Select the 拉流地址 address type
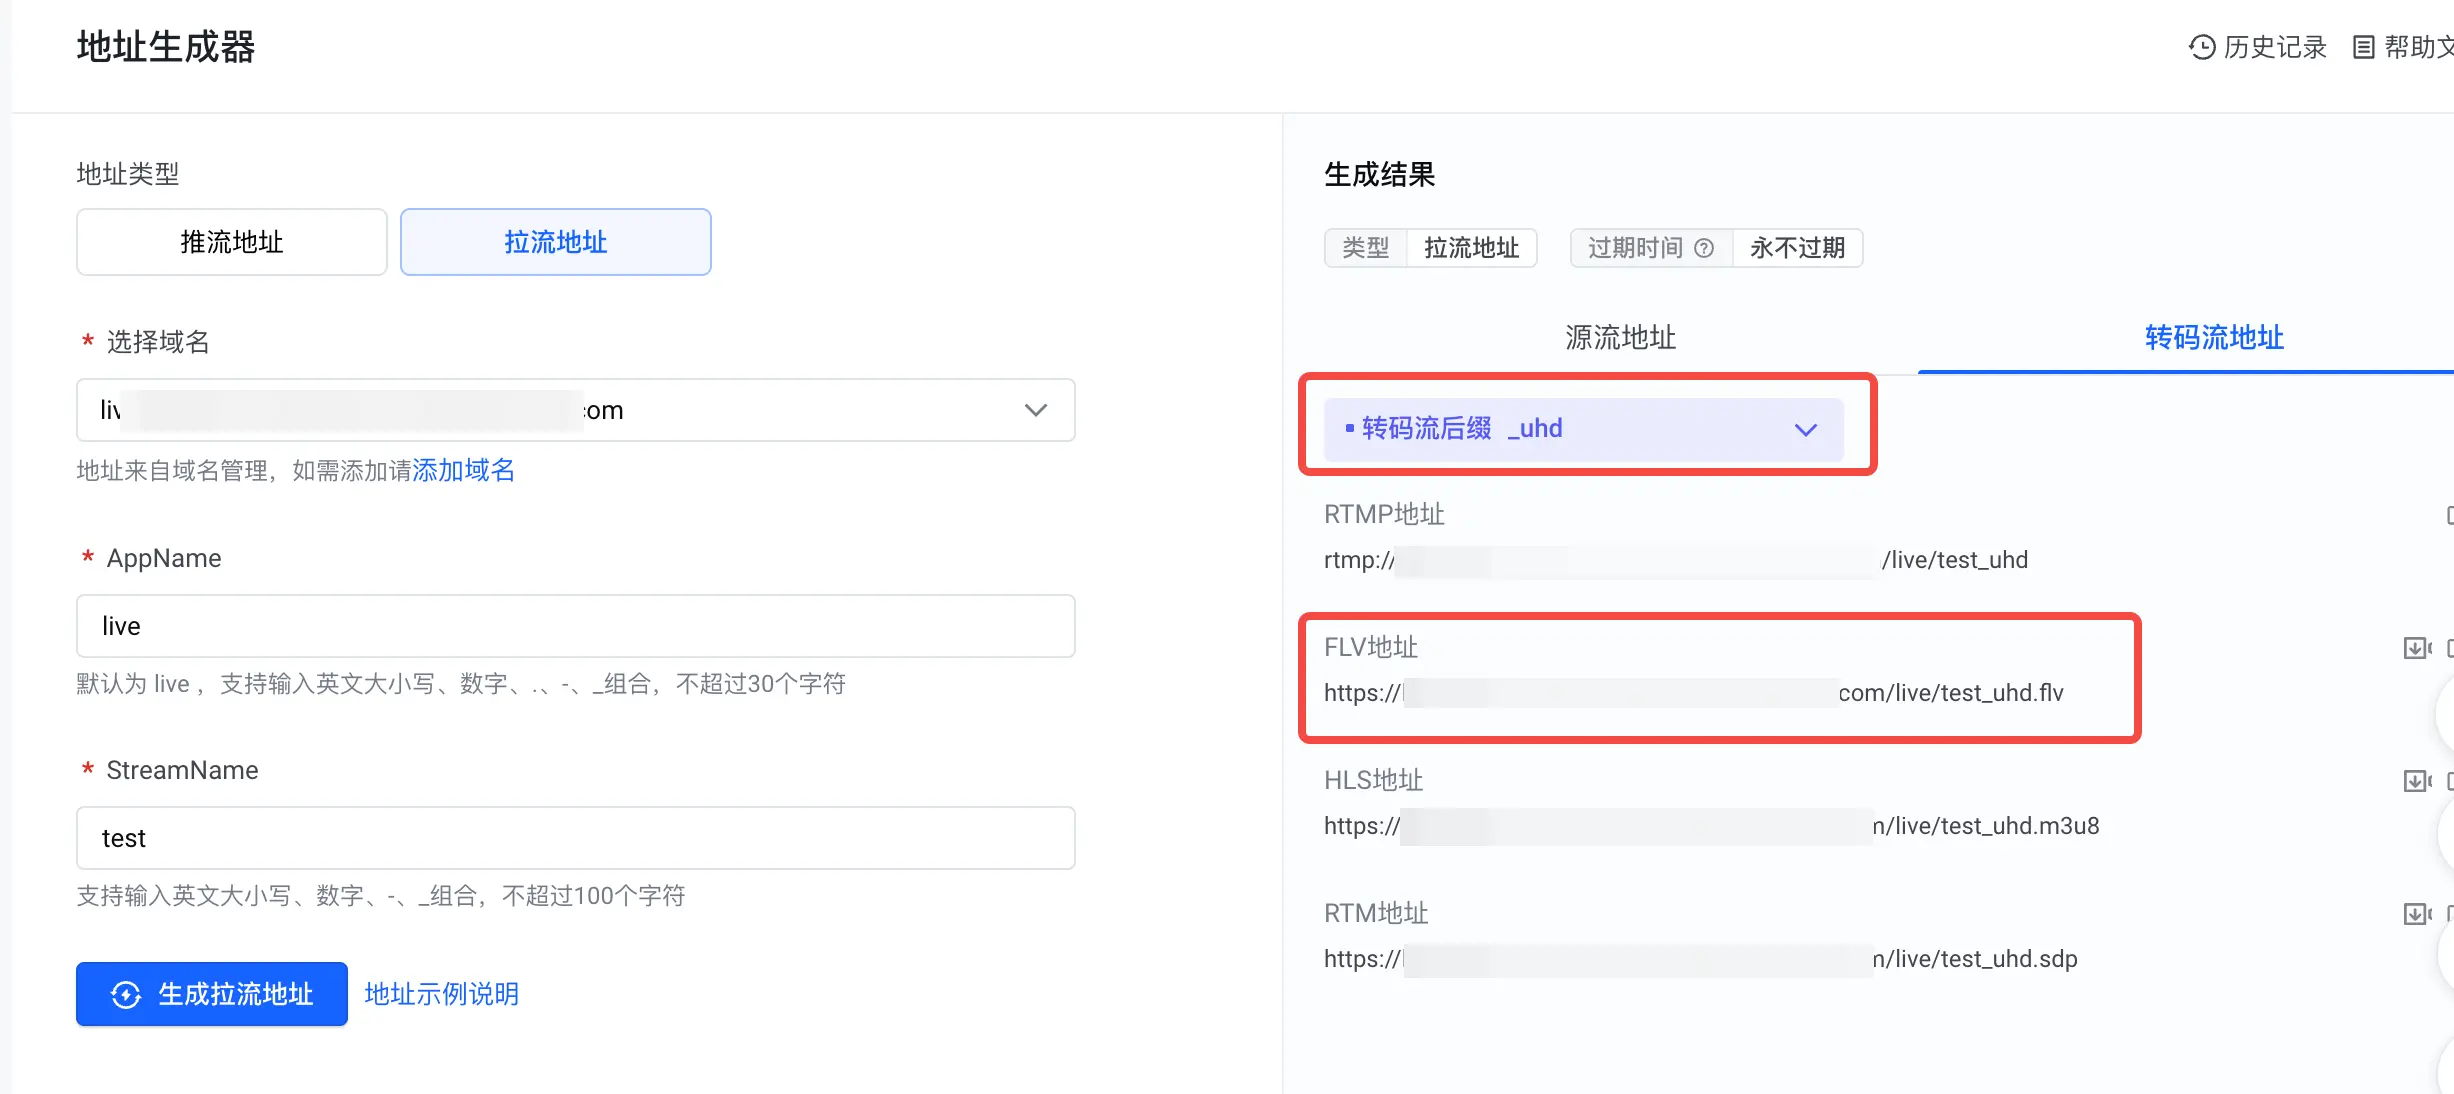Image resolution: width=2454 pixels, height=1094 pixels. tap(556, 242)
